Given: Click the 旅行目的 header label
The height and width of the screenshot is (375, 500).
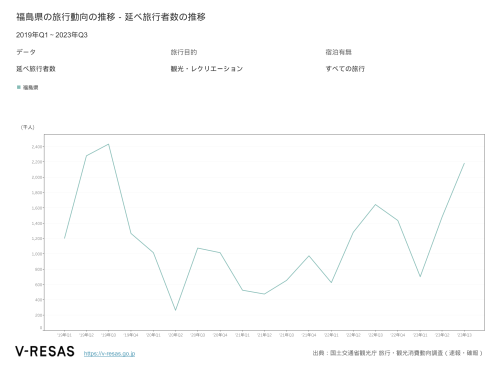Looking at the screenshot, I should tap(184, 52).
